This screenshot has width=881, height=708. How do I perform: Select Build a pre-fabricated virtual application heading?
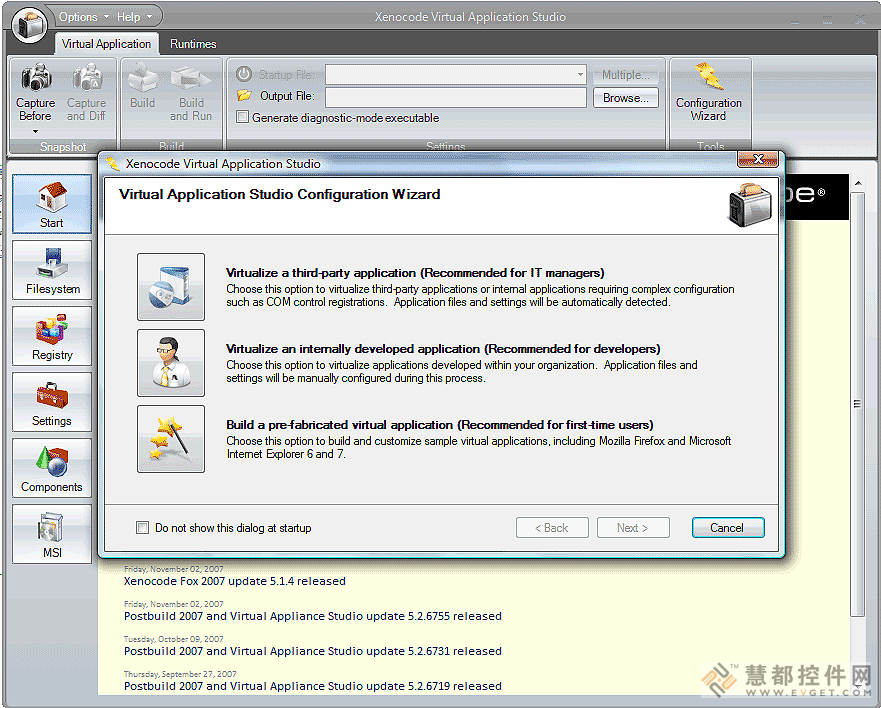439,424
